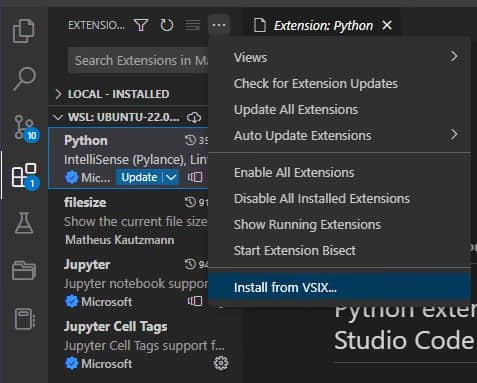Image resolution: width=477 pixels, height=383 pixels.
Task: Focus the Search Extensions input field
Action: [x=138, y=60]
